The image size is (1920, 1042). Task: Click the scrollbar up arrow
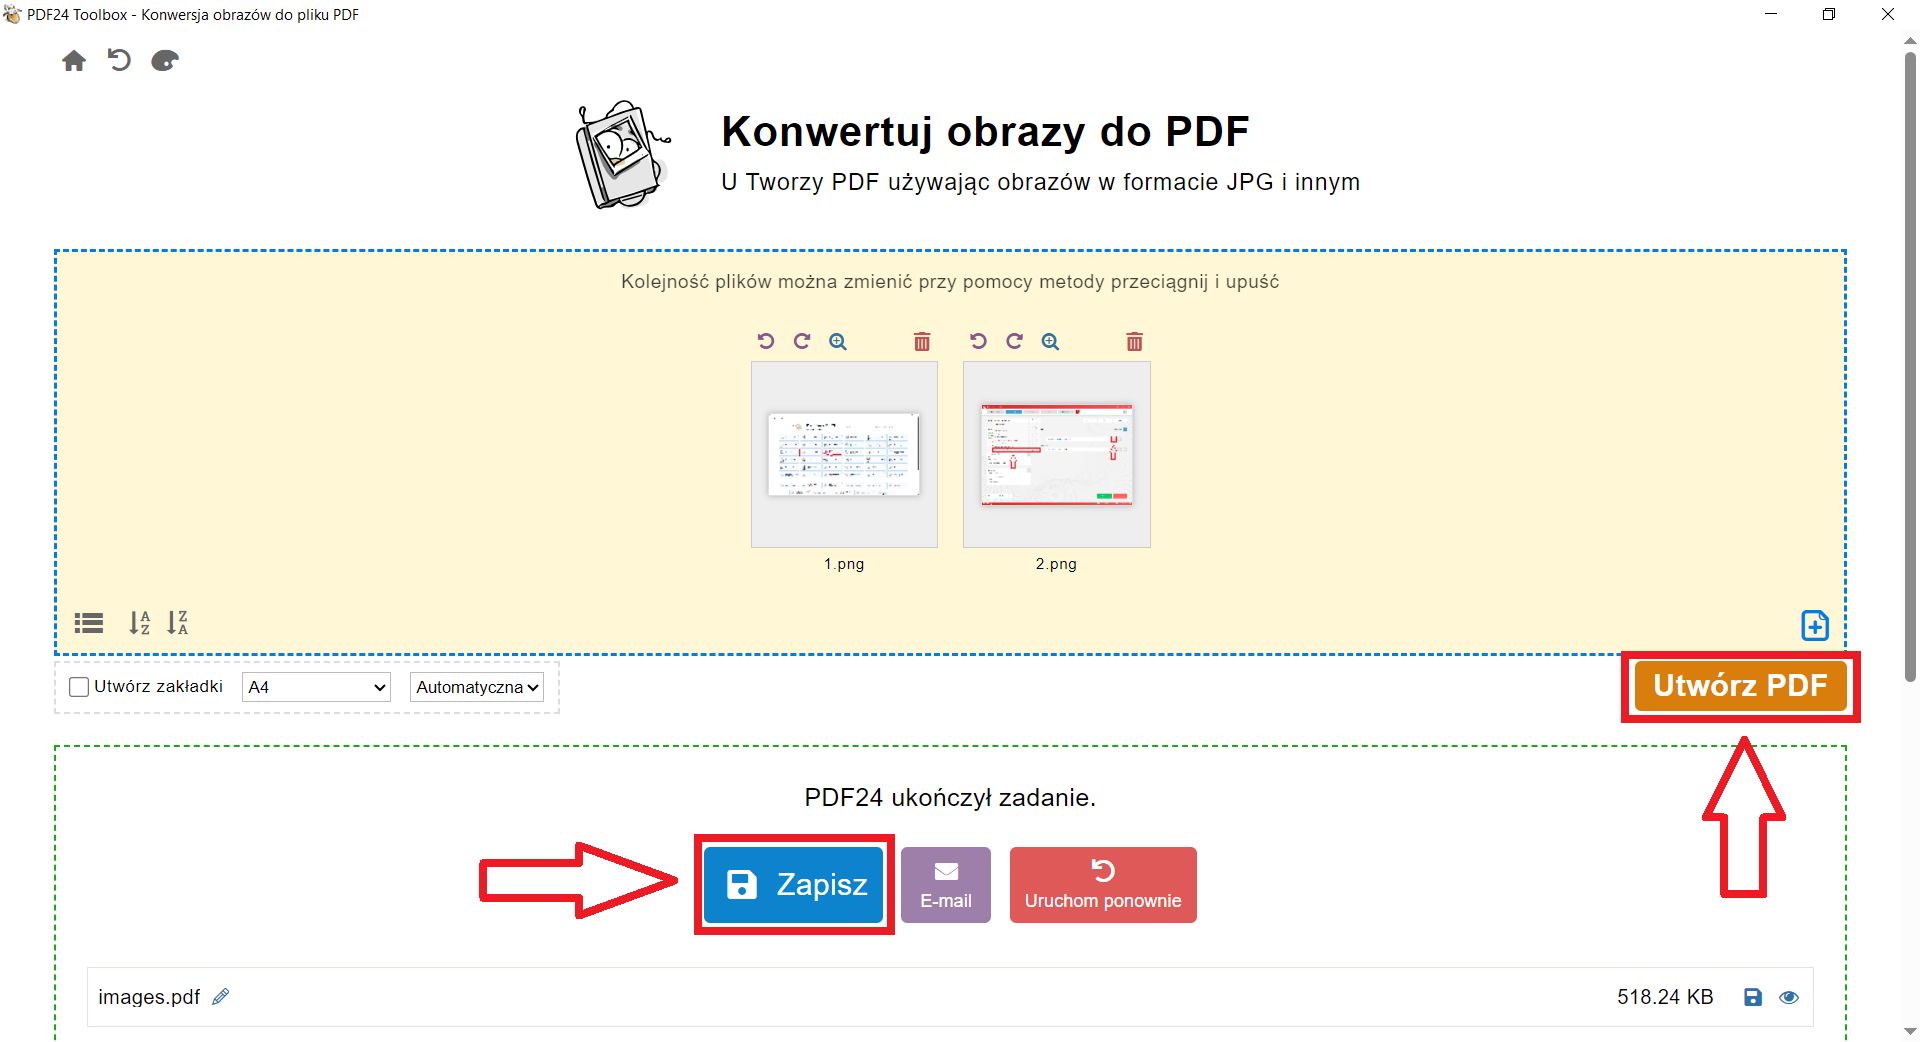tap(1910, 40)
